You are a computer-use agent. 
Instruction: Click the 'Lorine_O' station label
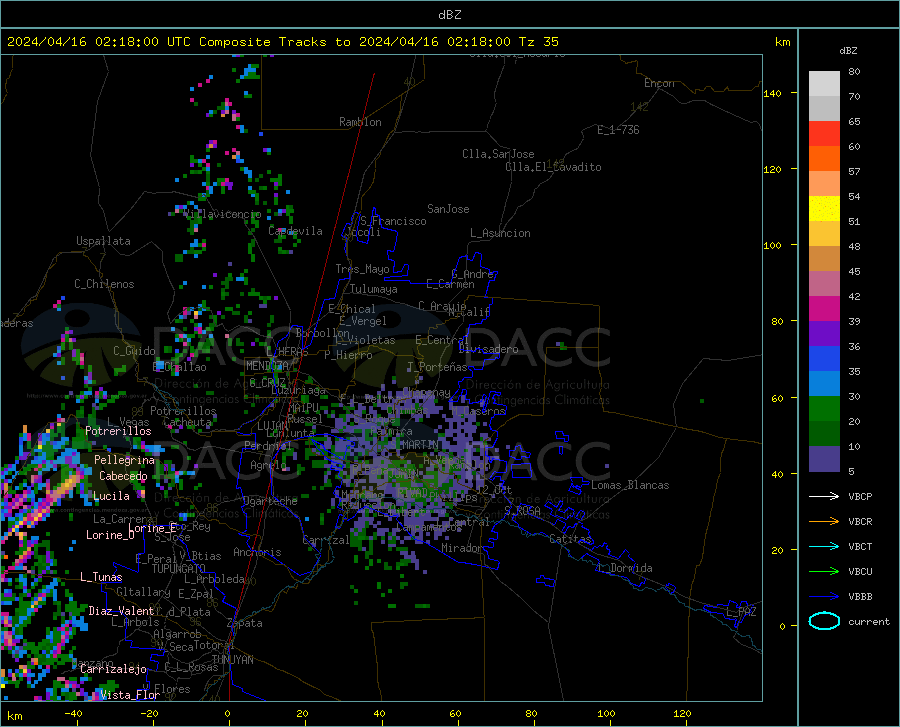pos(110,535)
